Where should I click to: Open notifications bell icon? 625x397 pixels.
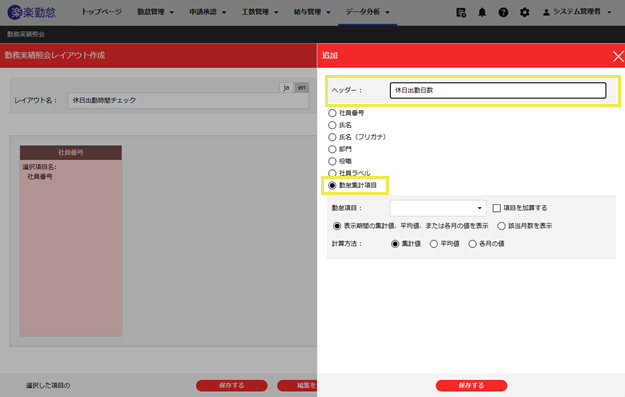point(482,13)
